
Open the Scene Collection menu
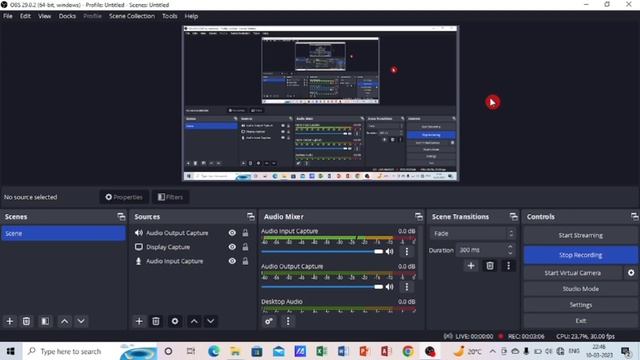point(132,16)
